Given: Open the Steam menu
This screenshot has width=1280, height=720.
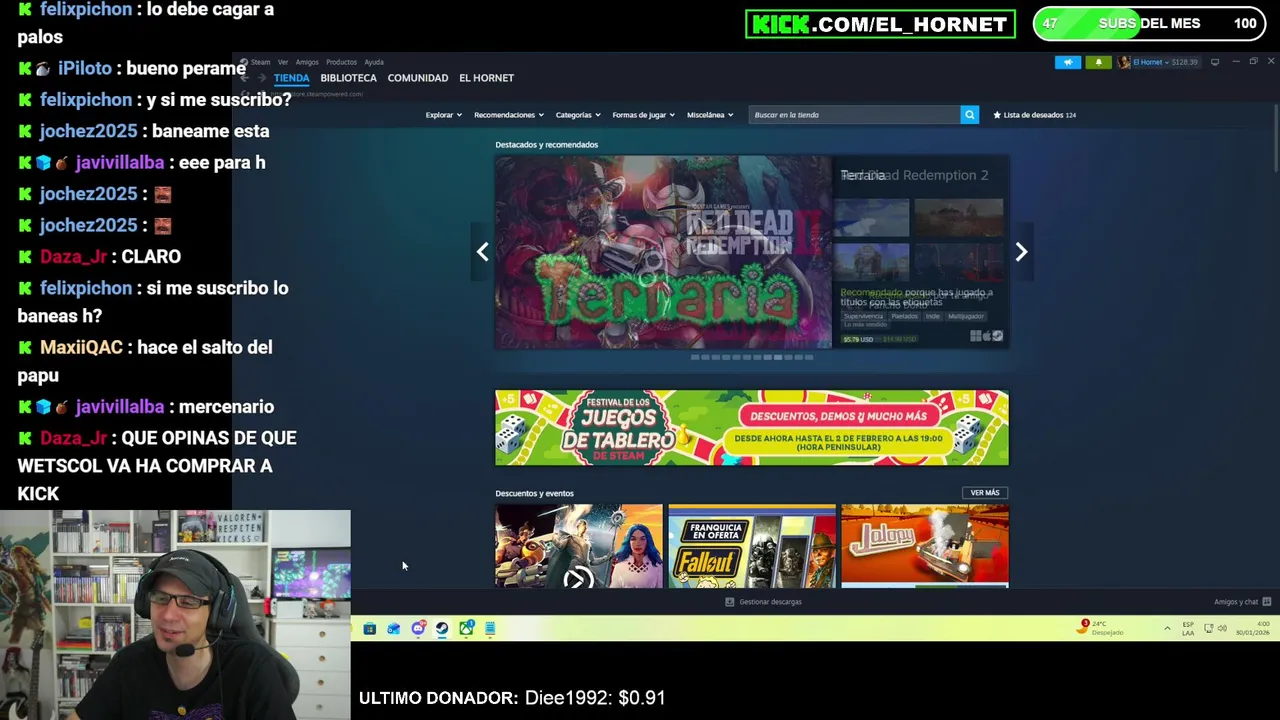Looking at the screenshot, I should click(260, 62).
